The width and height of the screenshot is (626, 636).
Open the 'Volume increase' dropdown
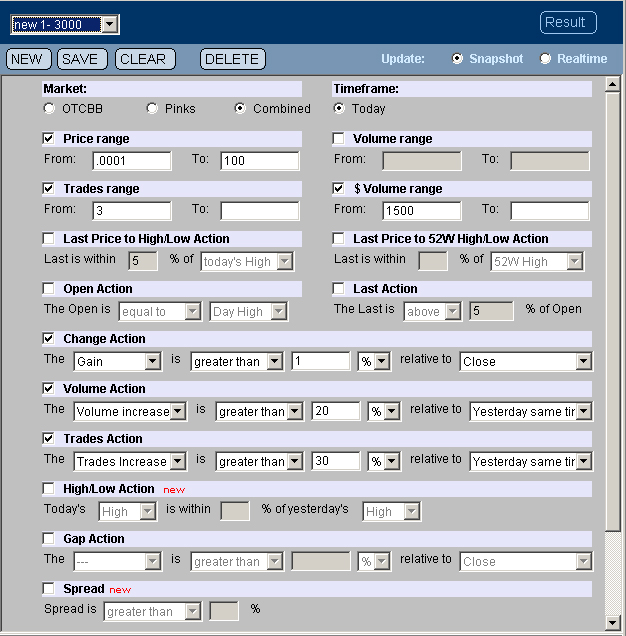[x=130, y=411]
